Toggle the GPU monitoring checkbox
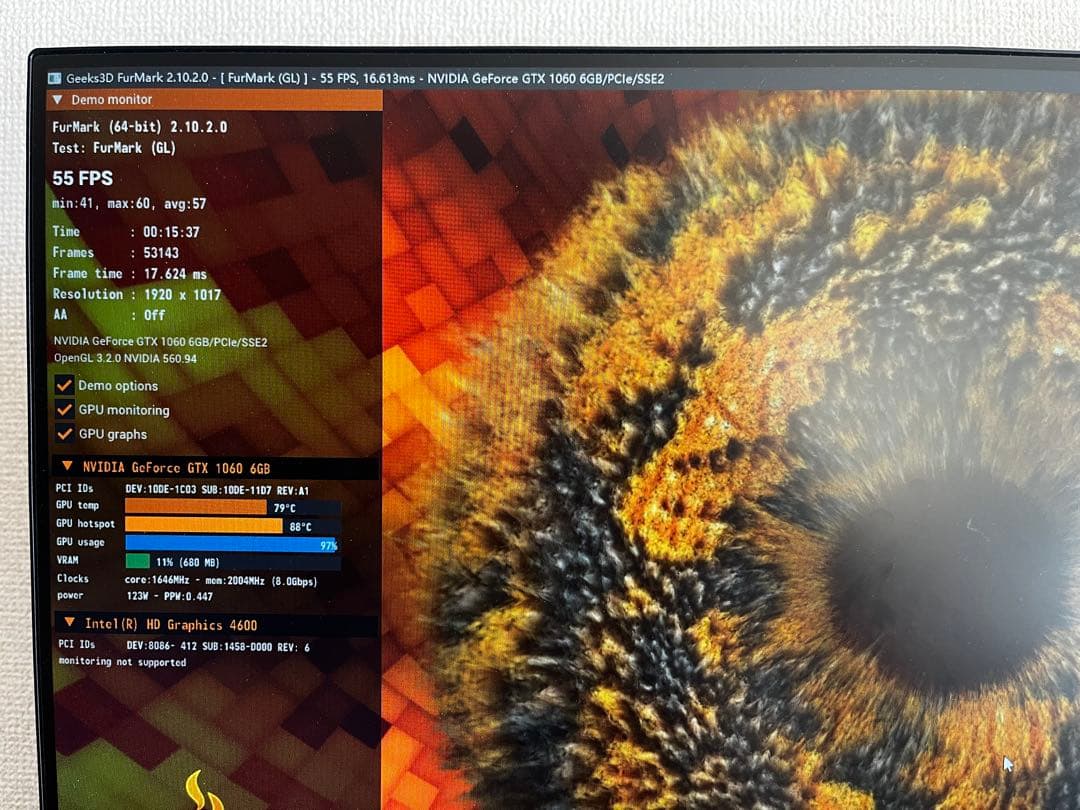1080x810 pixels. click(x=65, y=409)
